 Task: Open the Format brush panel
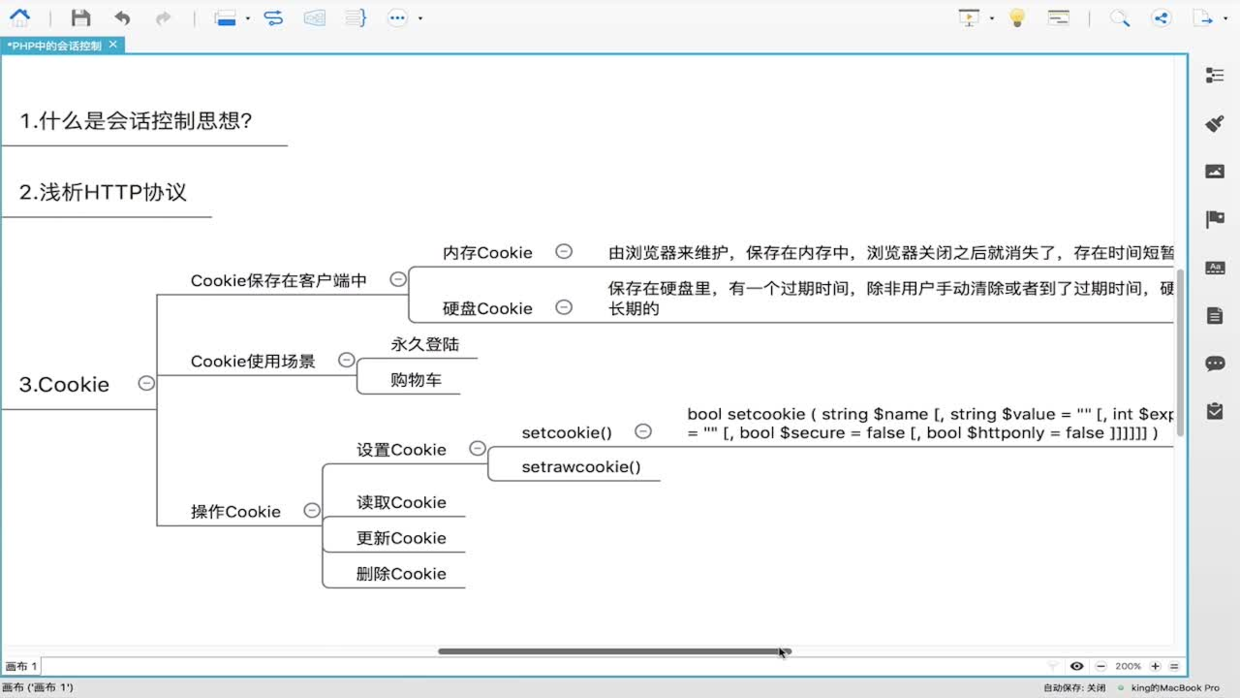coord(1215,123)
